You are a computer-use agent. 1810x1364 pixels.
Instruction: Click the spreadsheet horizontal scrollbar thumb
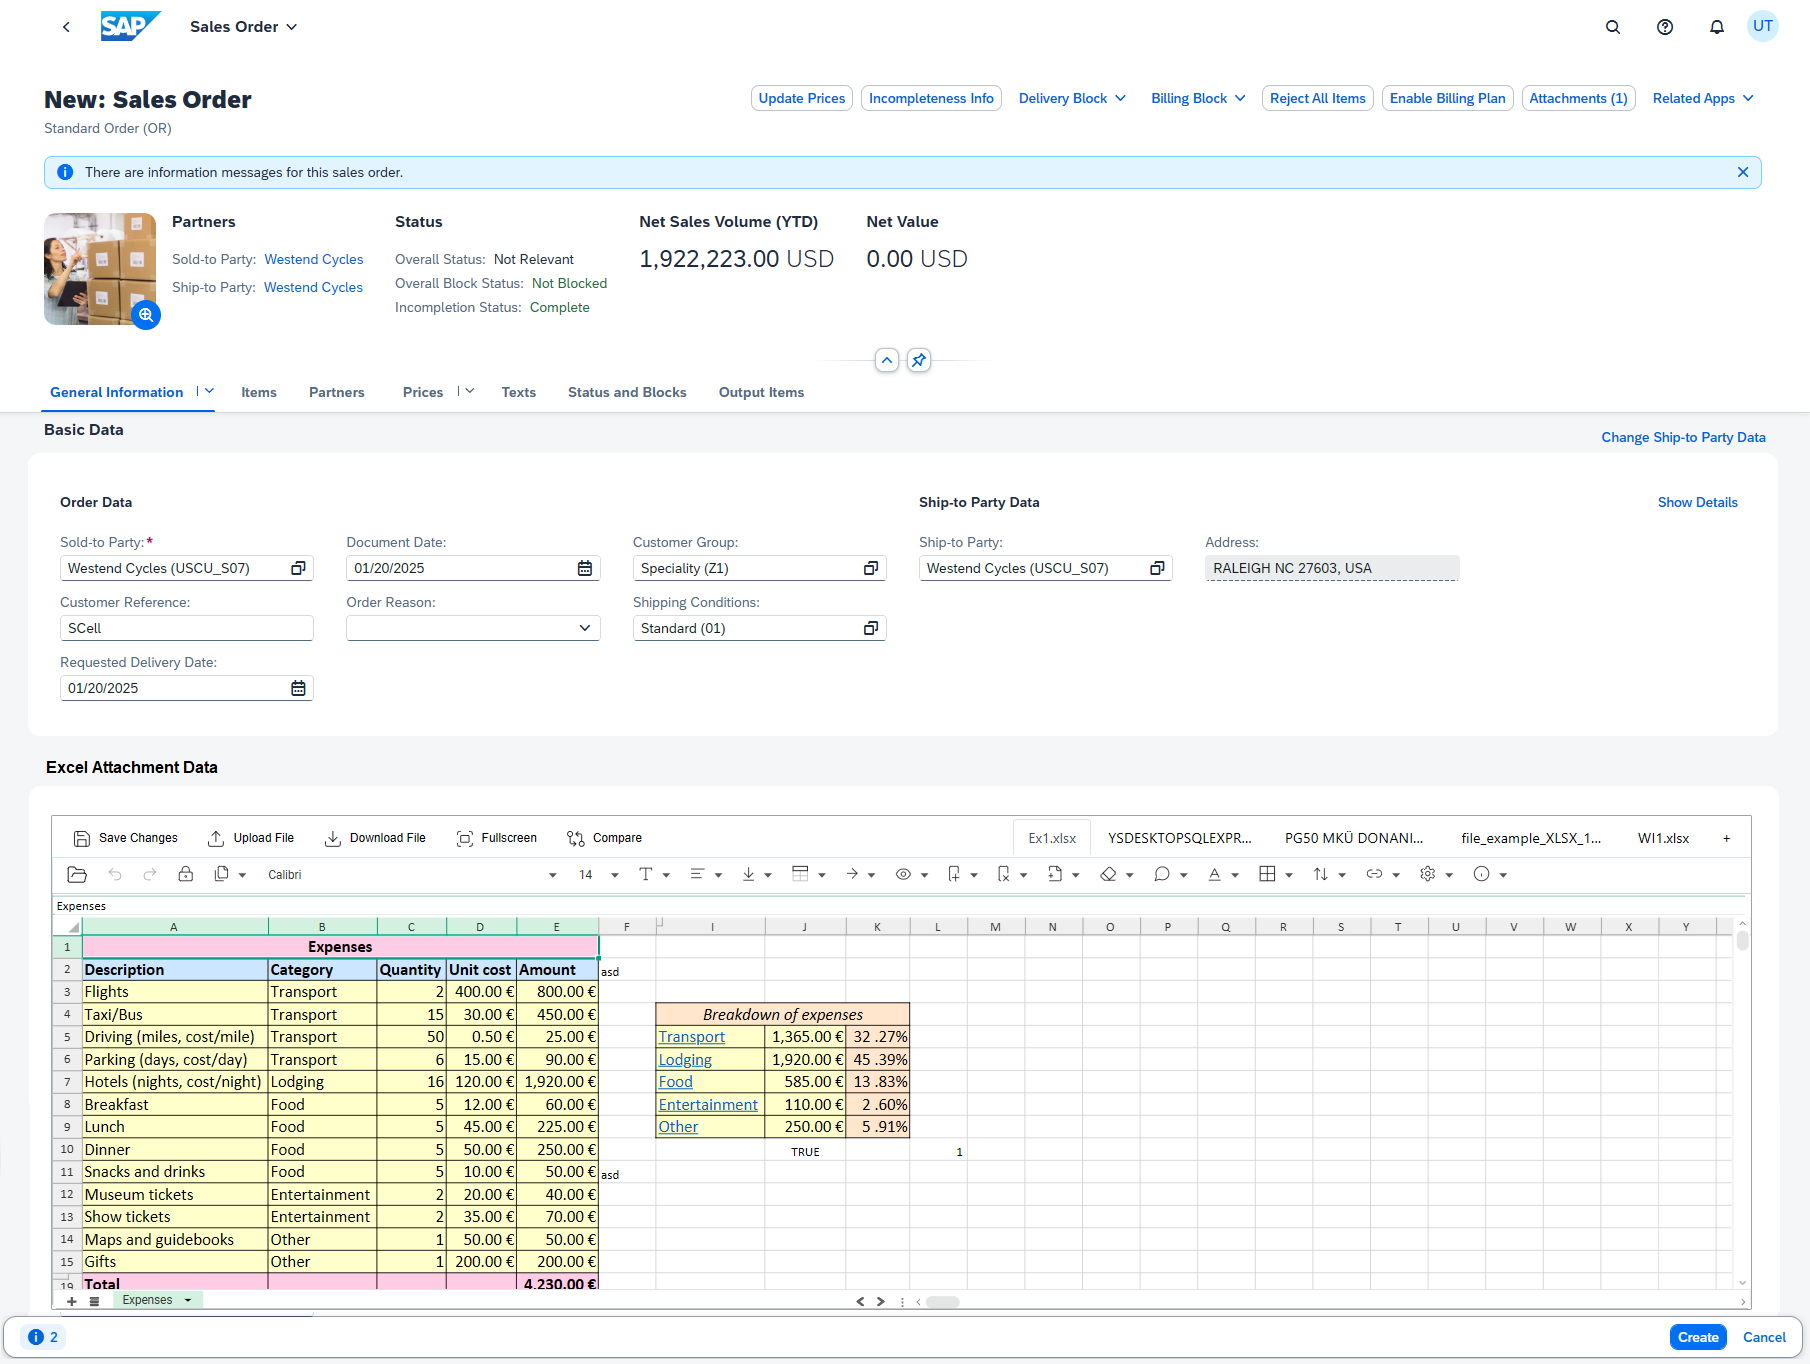pos(942,1302)
